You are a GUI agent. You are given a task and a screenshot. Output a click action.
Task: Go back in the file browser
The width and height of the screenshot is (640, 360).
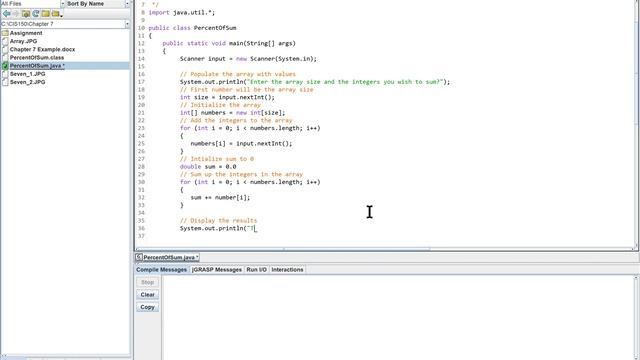pyautogui.click(x=7, y=14)
